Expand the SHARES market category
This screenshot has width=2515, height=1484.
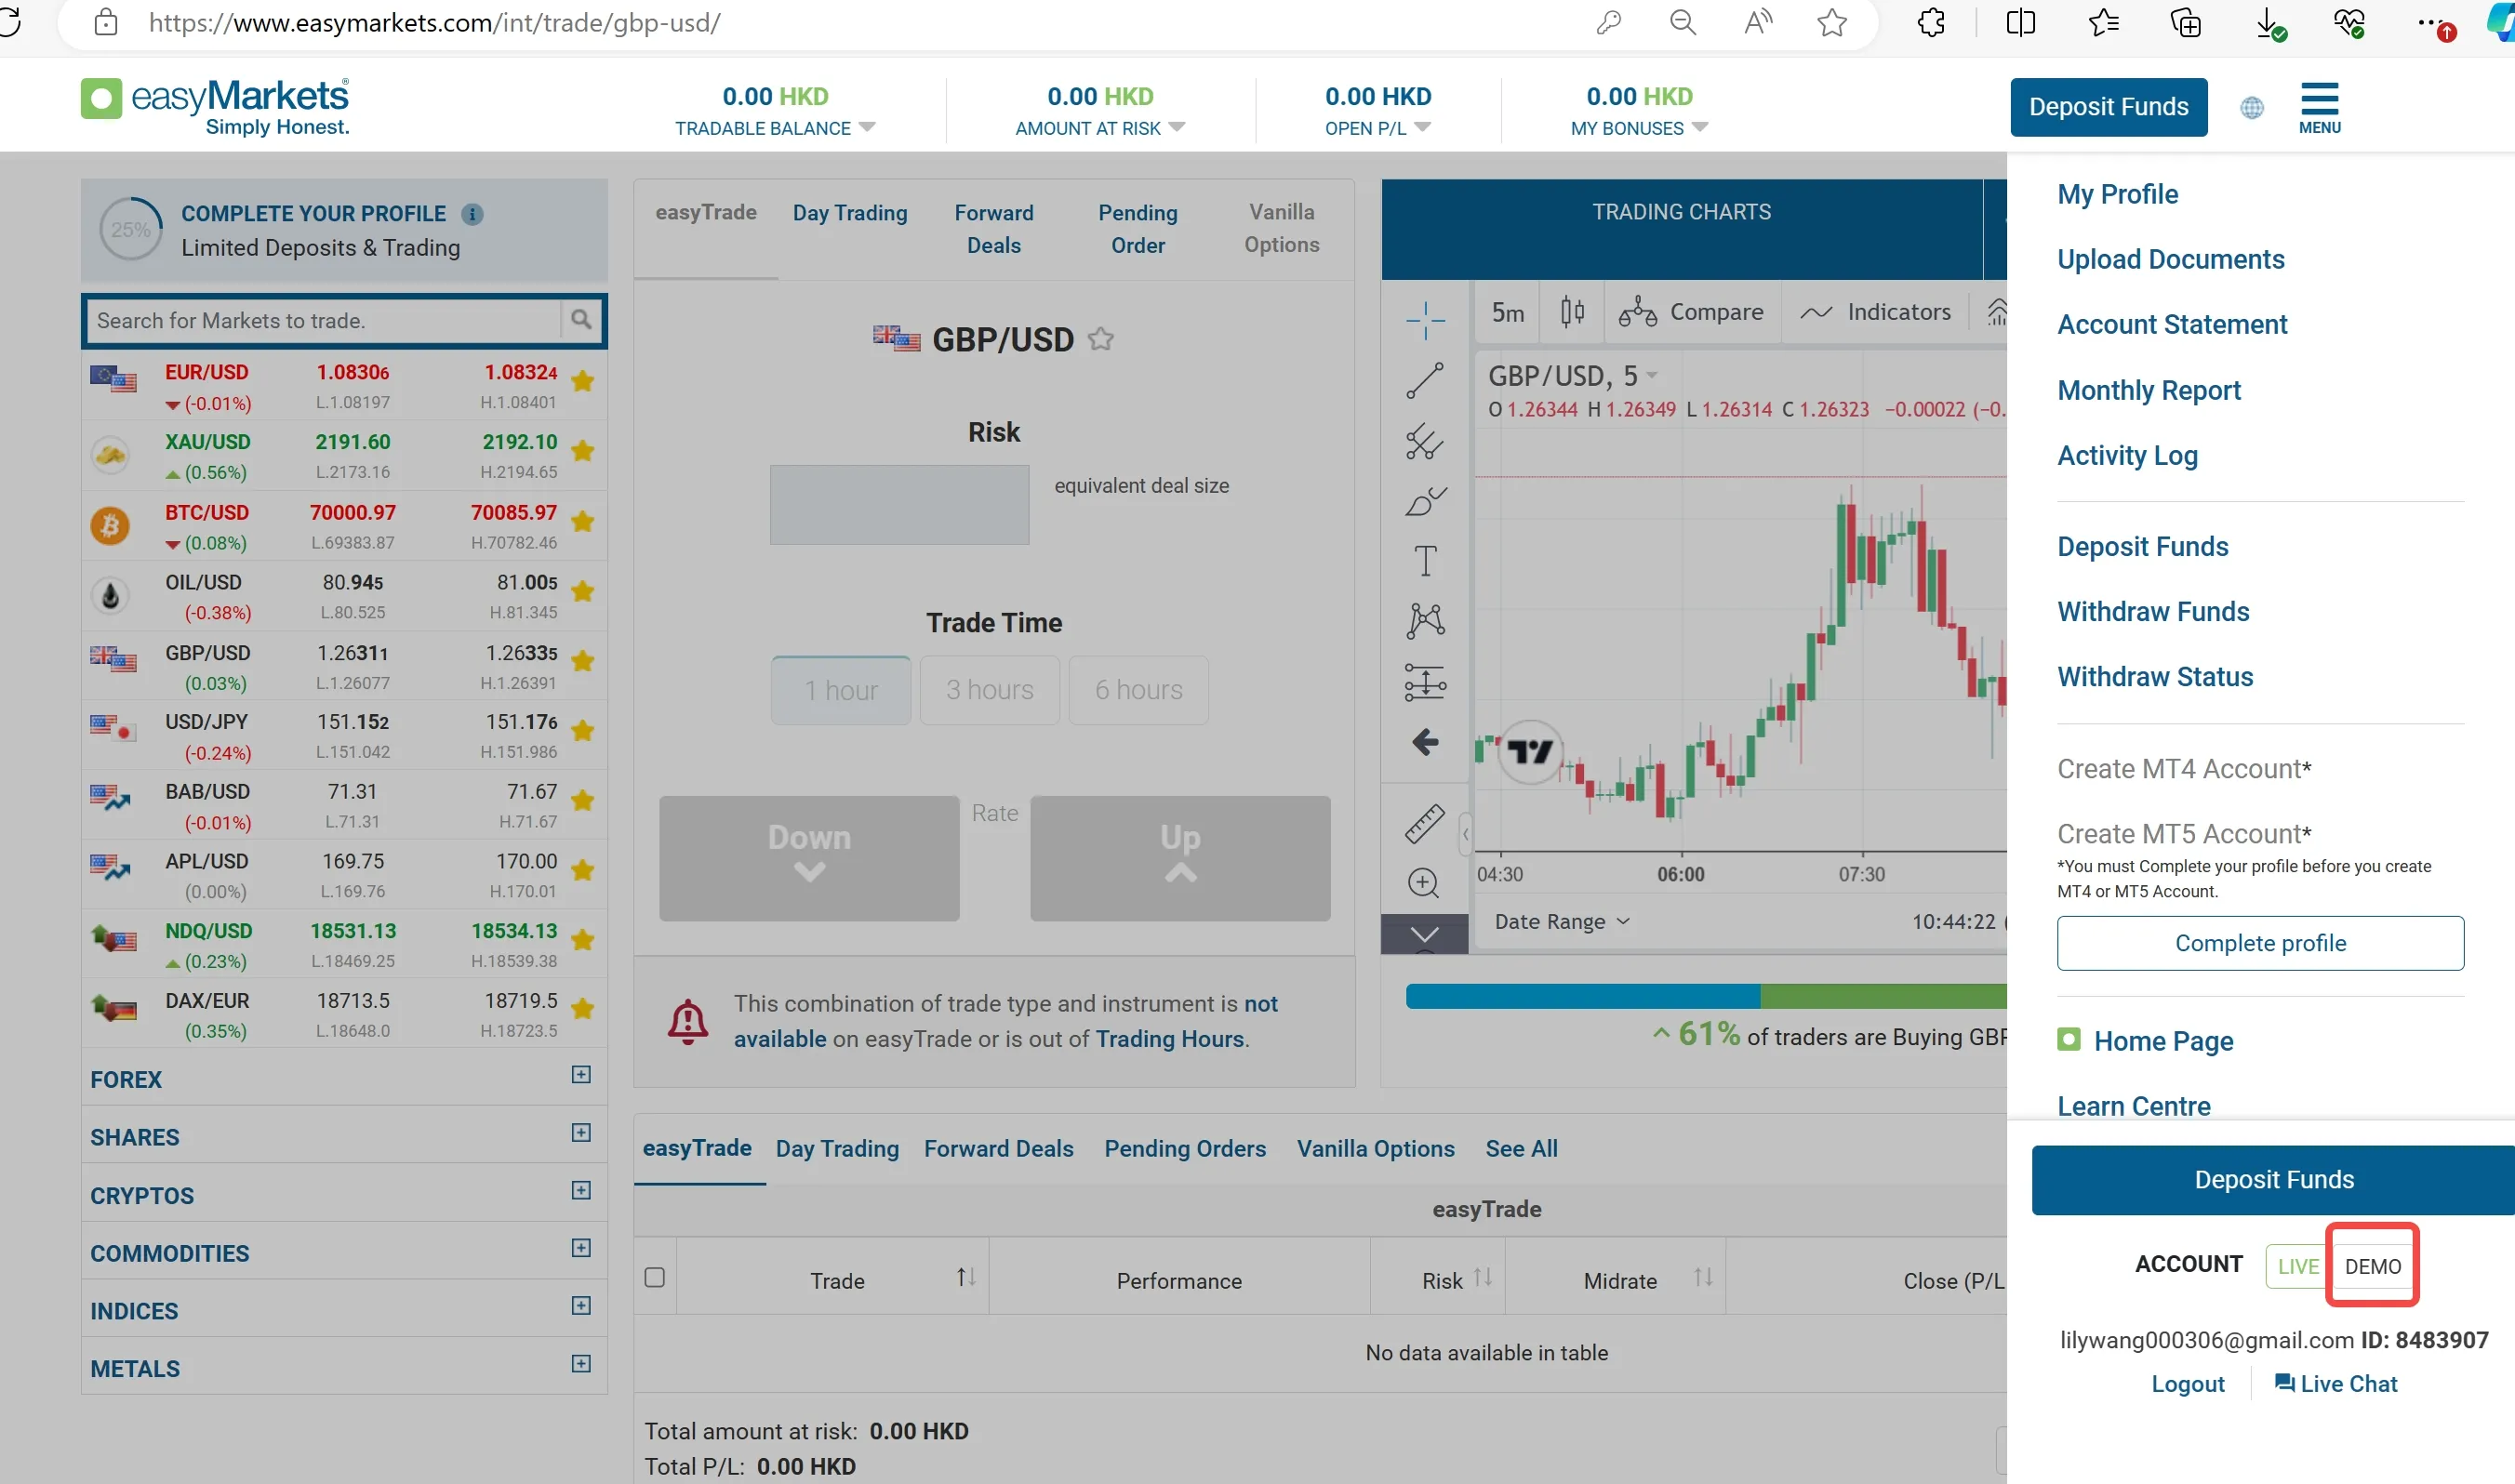click(581, 1133)
